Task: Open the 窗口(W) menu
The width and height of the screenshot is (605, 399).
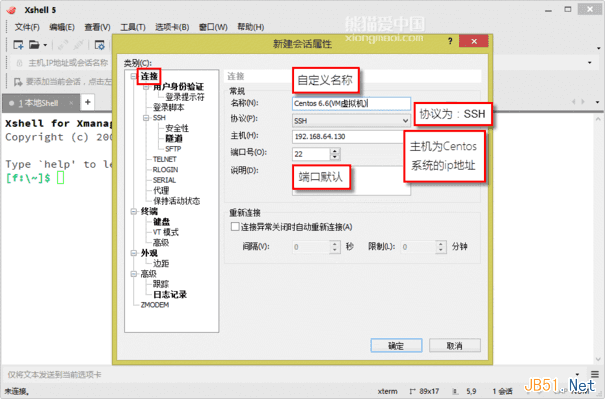Action: (213, 27)
